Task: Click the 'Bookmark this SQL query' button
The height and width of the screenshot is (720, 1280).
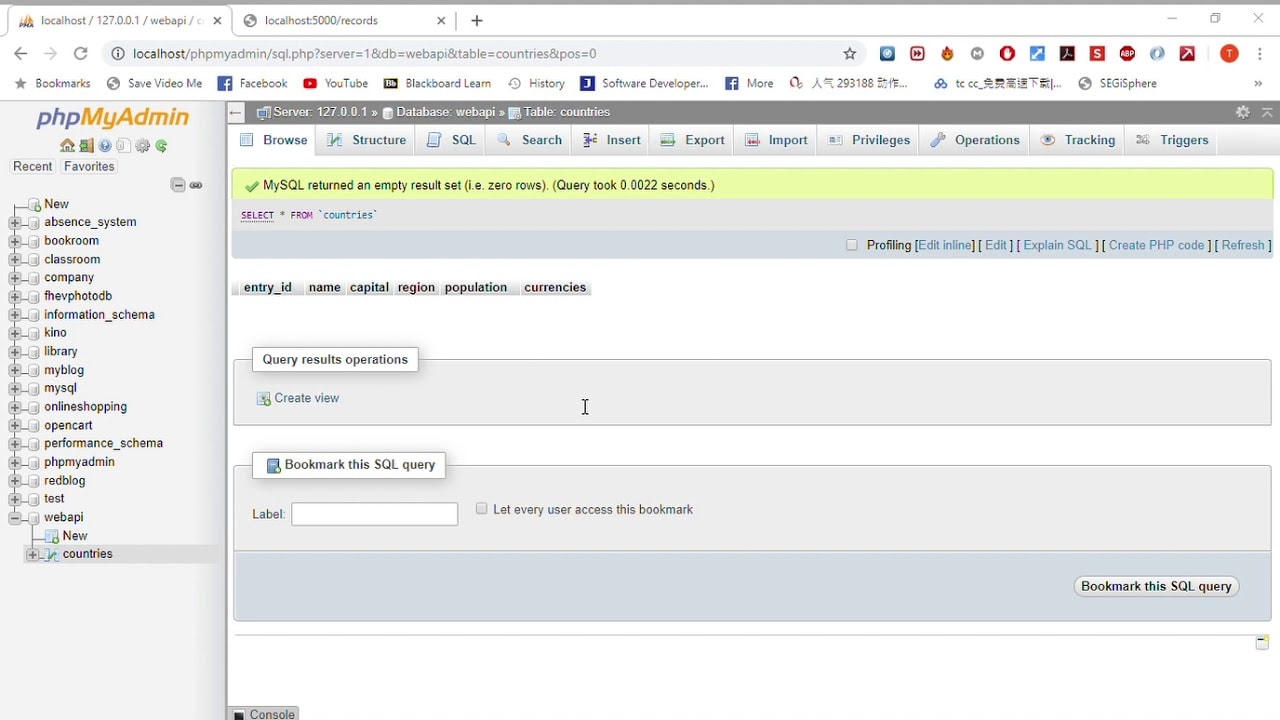Action: (1156, 587)
